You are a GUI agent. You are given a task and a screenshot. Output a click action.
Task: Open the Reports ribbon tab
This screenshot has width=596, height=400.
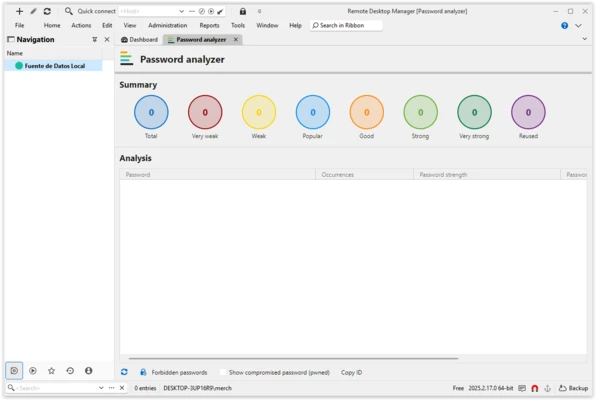209,25
